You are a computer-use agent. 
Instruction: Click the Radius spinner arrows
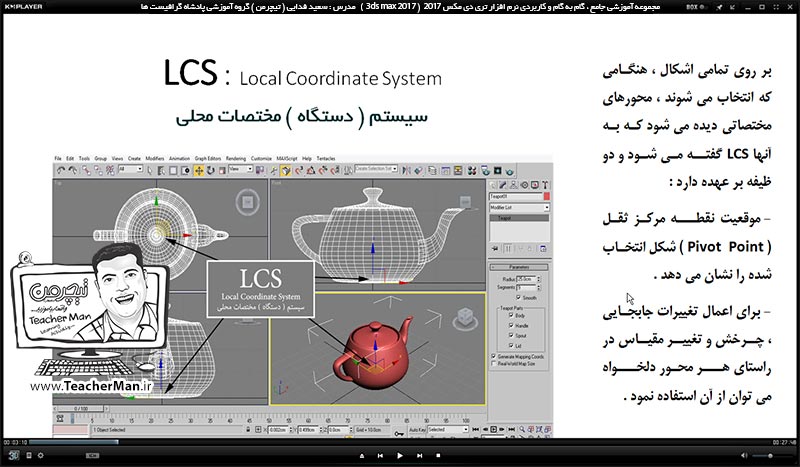pos(538,280)
